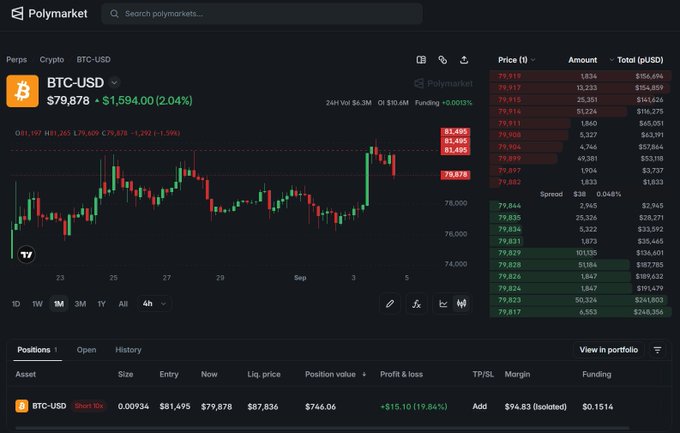Open the Positions tab
The height and width of the screenshot is (433, 680).
37,350
